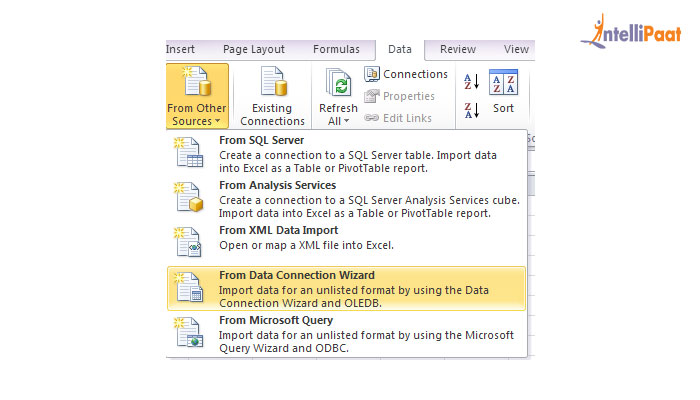Collapse the From Other Sources dropdown arrow

tap(217, 121)
